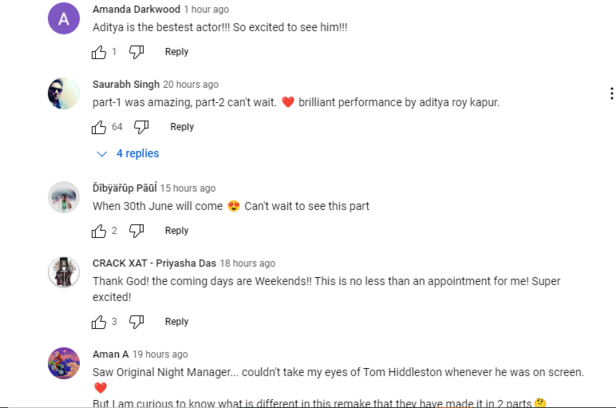
Task: Visit the Saurabh Singh channel name link
Action: [x=125, y=84]
